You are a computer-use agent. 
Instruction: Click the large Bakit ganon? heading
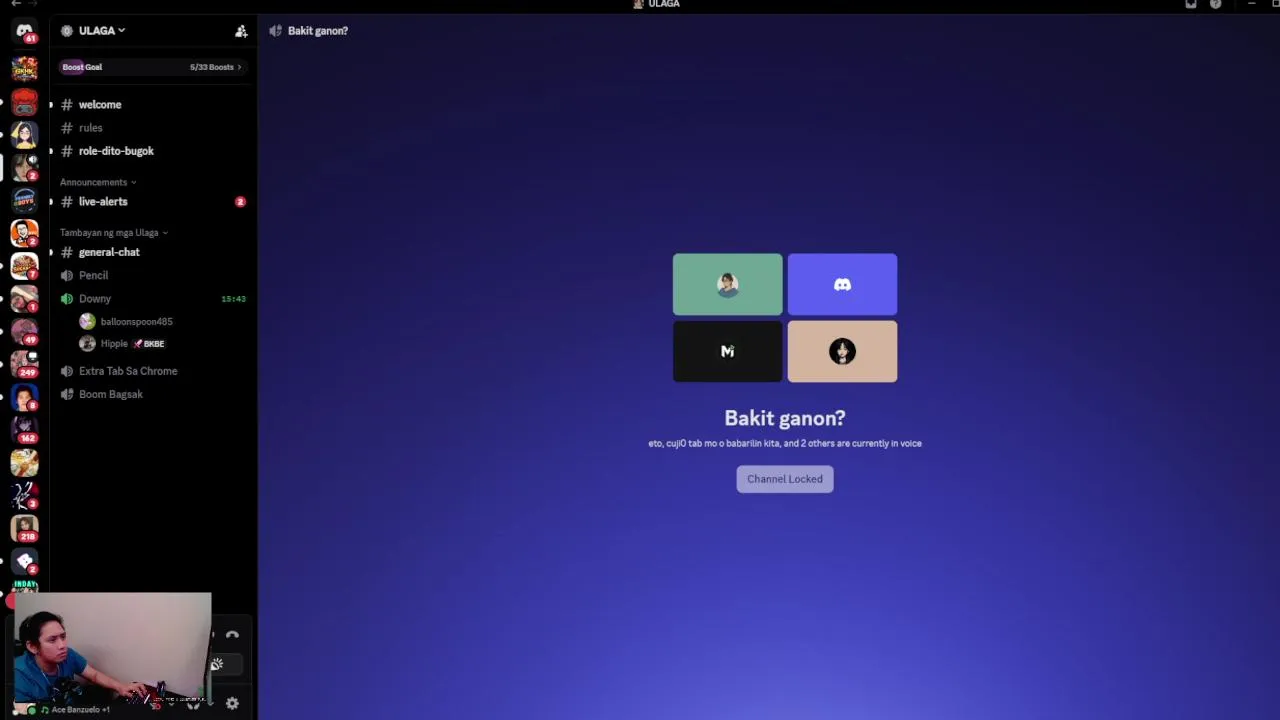coord(785,418)
